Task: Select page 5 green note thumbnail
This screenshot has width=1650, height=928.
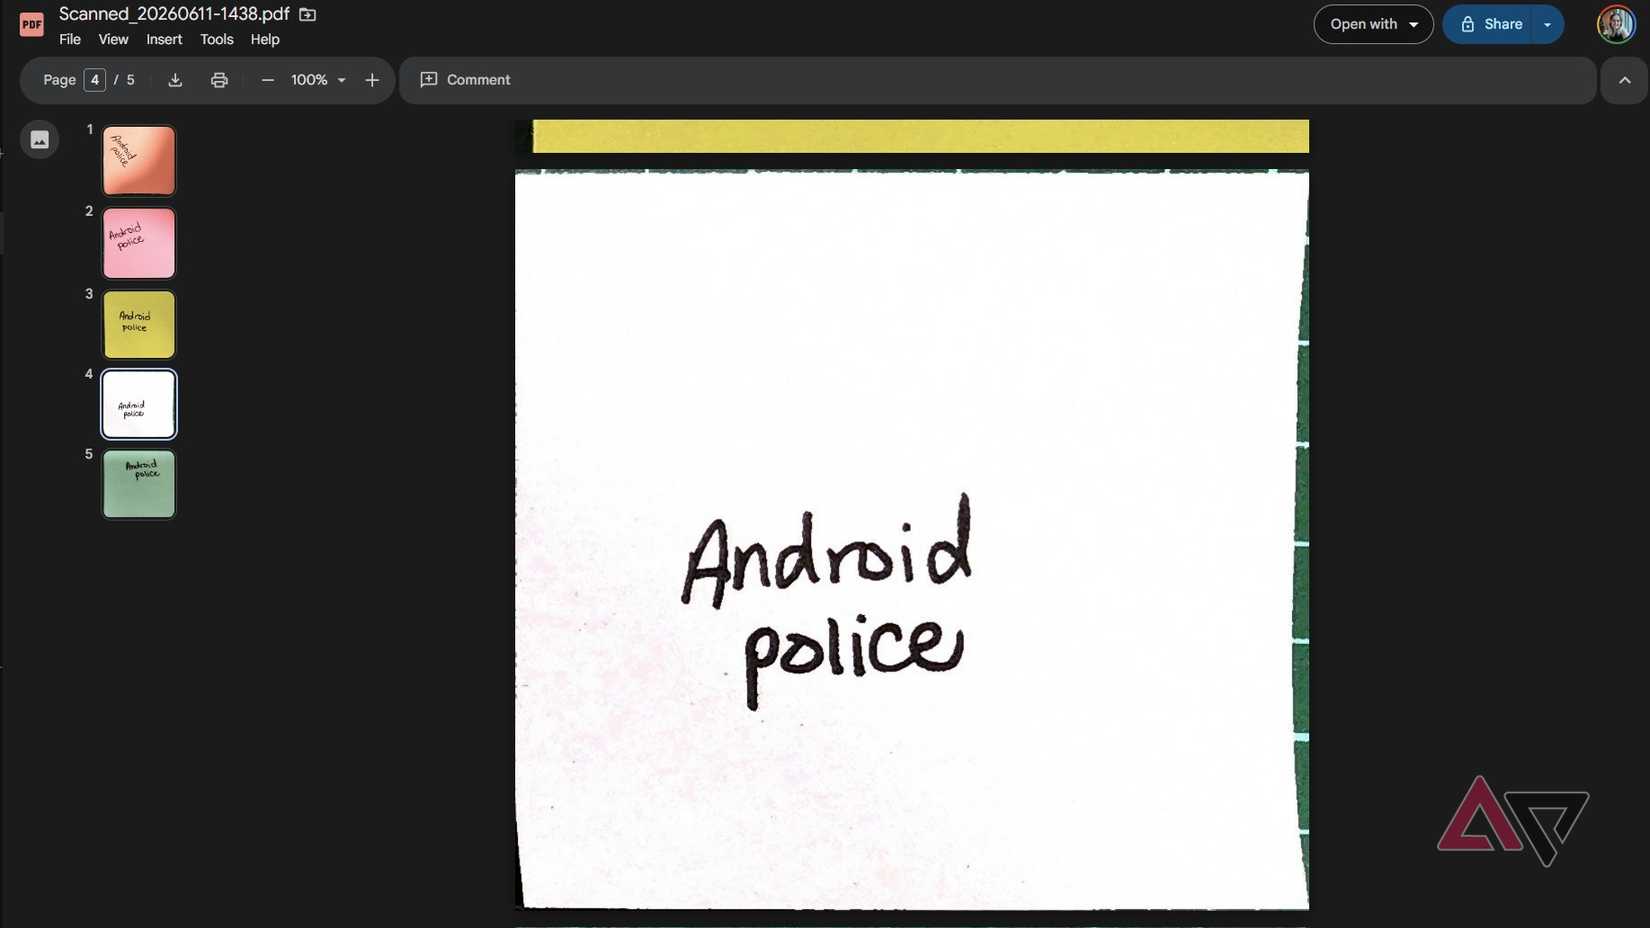Action: [x=139, y=484]
